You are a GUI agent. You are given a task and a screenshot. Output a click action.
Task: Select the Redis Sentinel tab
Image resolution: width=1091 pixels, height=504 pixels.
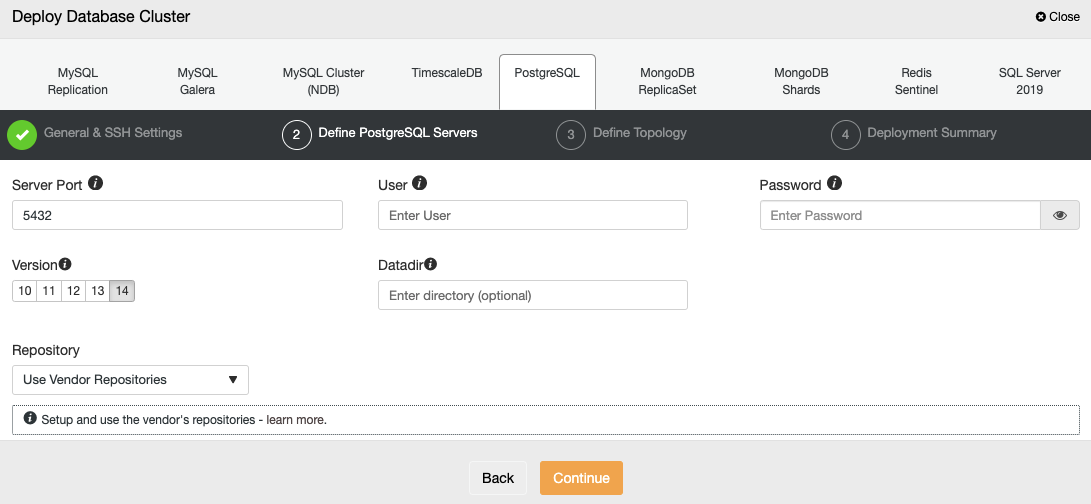point(916,81)
